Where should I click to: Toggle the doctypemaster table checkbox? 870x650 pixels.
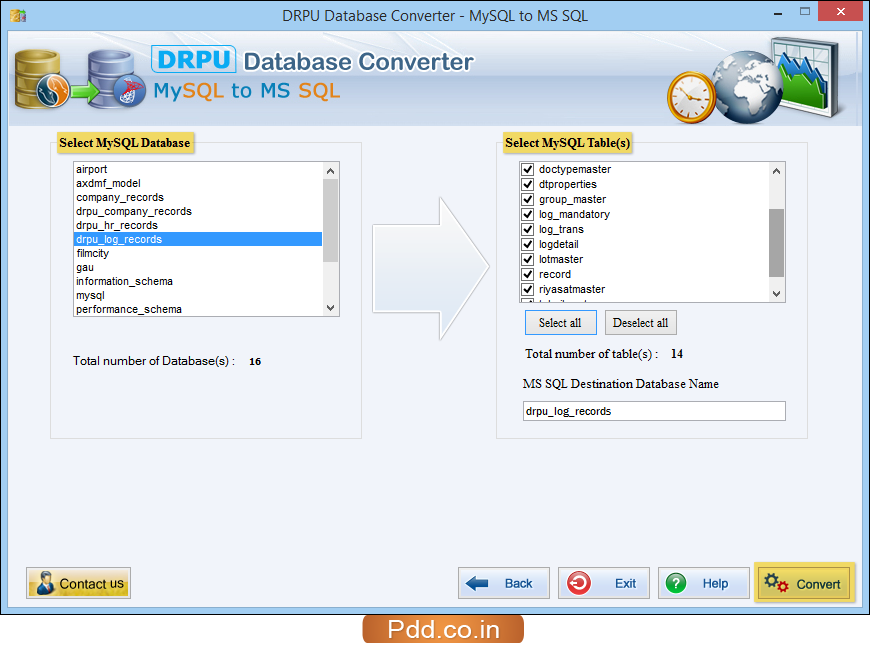tap(528, 169)
